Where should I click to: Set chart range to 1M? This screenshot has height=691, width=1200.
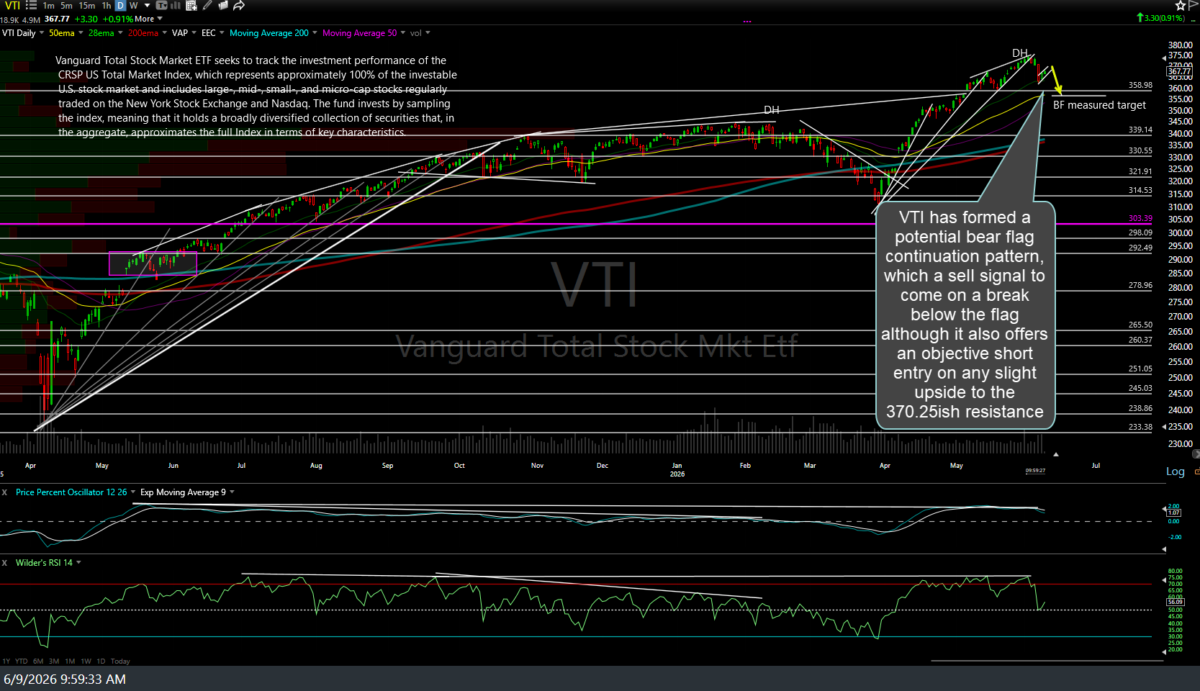coord(70,661)
